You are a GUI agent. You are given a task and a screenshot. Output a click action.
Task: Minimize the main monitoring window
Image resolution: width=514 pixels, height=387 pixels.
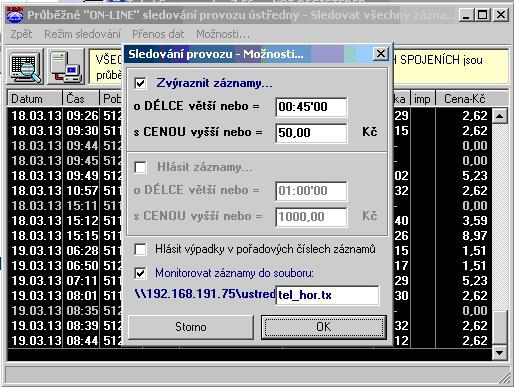tap(466, 15)
